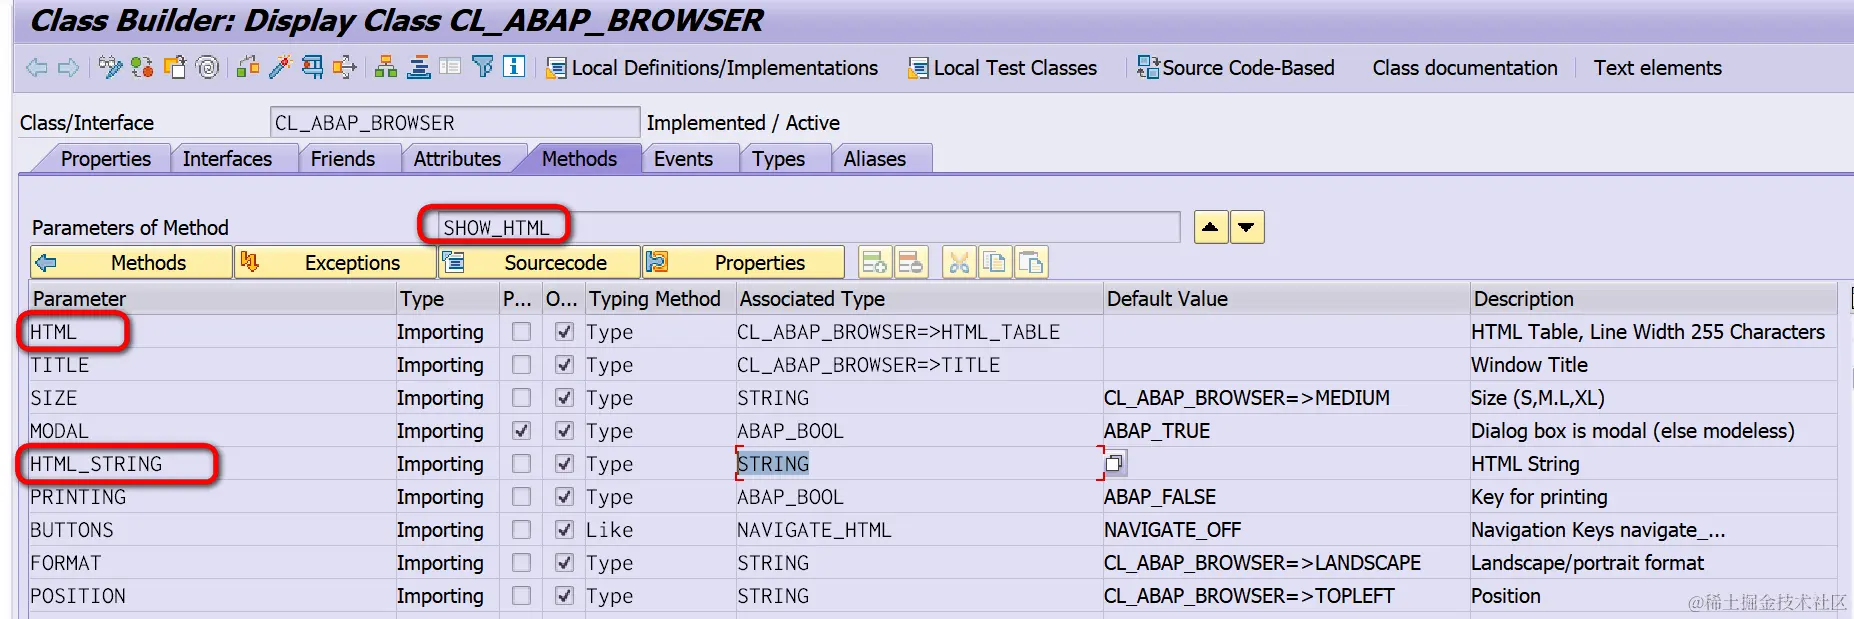Open Local Test Classes

1002,67
